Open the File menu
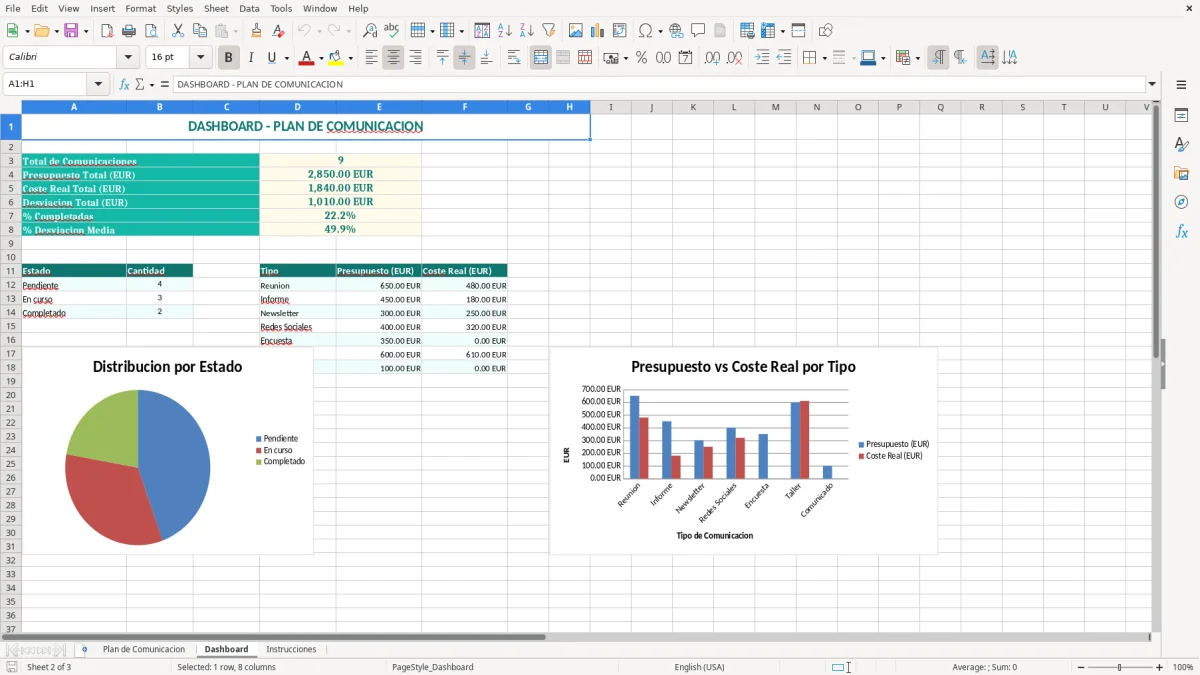 [12, 8]
